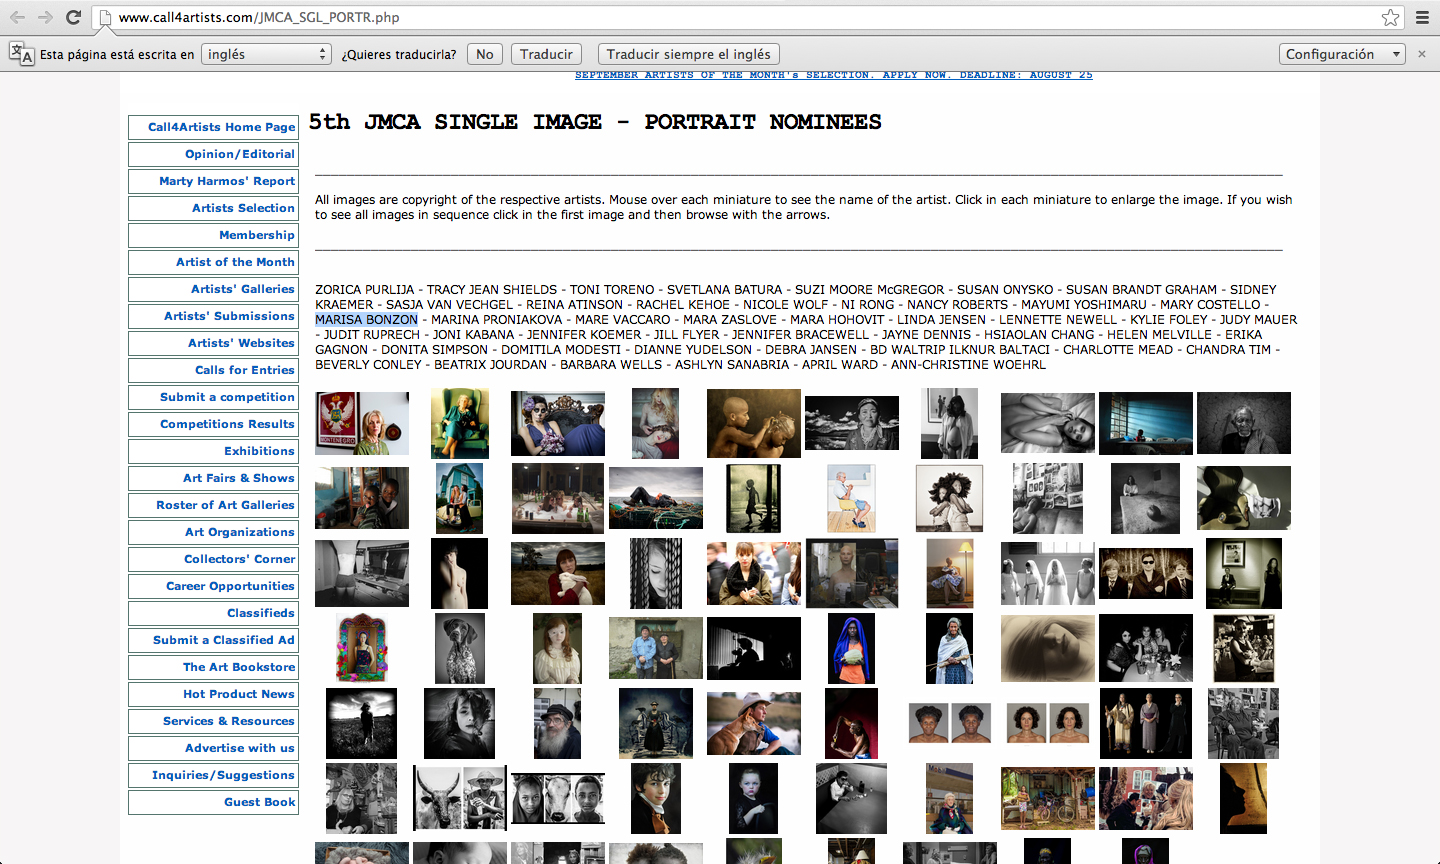The image size is (1440, 864).
Task: Click the translate icon in translation bar
Action: (x=21, y=54)
